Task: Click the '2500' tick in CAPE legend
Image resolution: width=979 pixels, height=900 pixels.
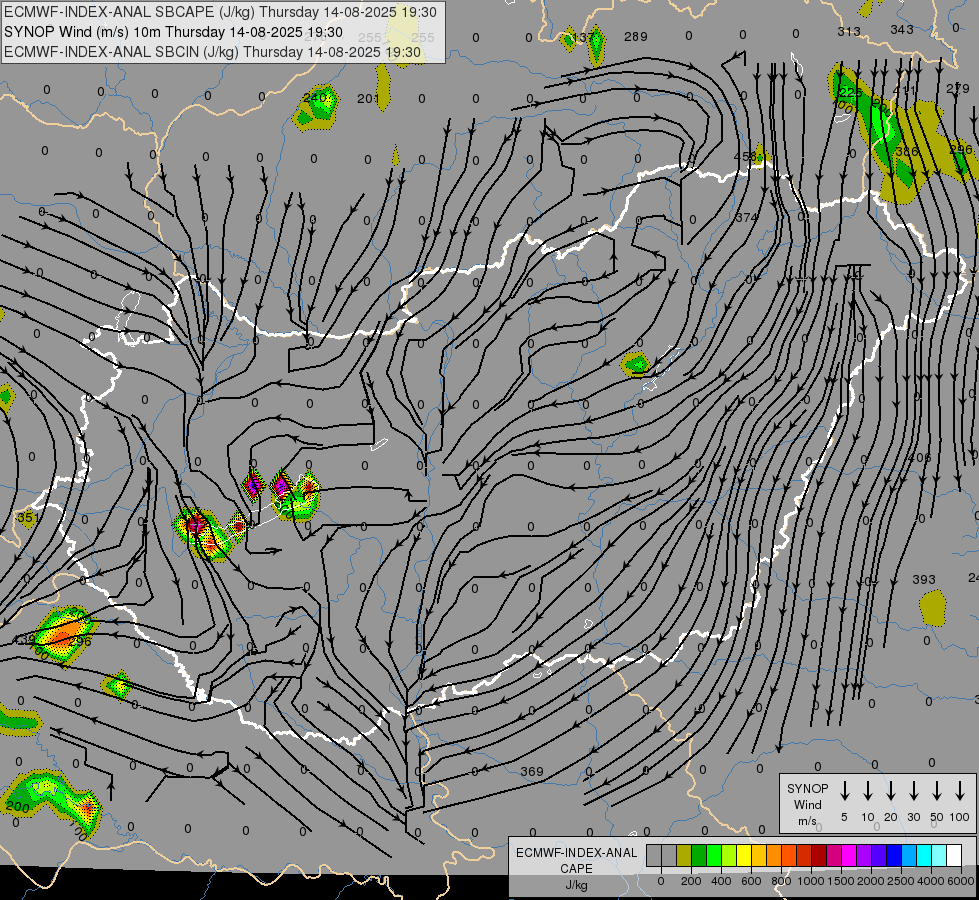Action: [x=901, y=881]
